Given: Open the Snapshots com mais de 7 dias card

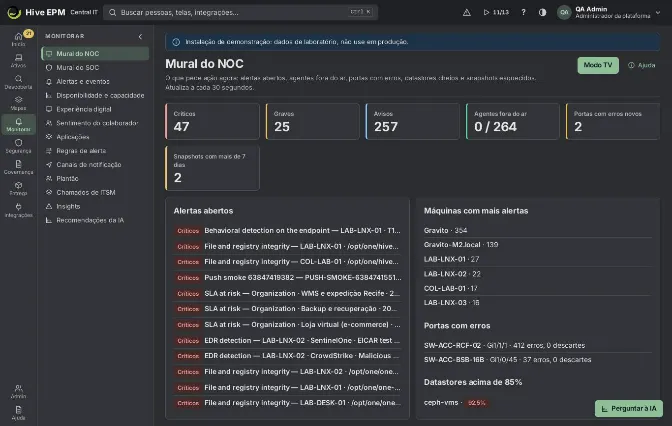Looking at the screenshot, I should coord(212,168).
